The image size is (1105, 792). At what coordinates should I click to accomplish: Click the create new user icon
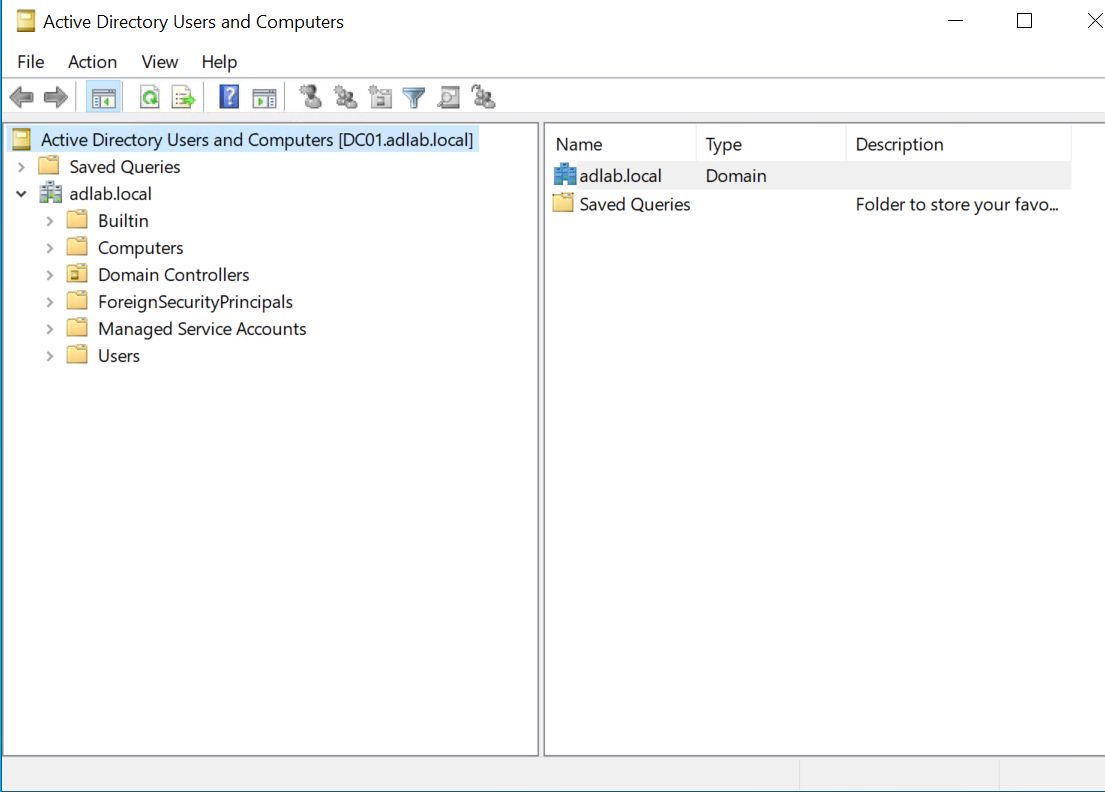311,97
